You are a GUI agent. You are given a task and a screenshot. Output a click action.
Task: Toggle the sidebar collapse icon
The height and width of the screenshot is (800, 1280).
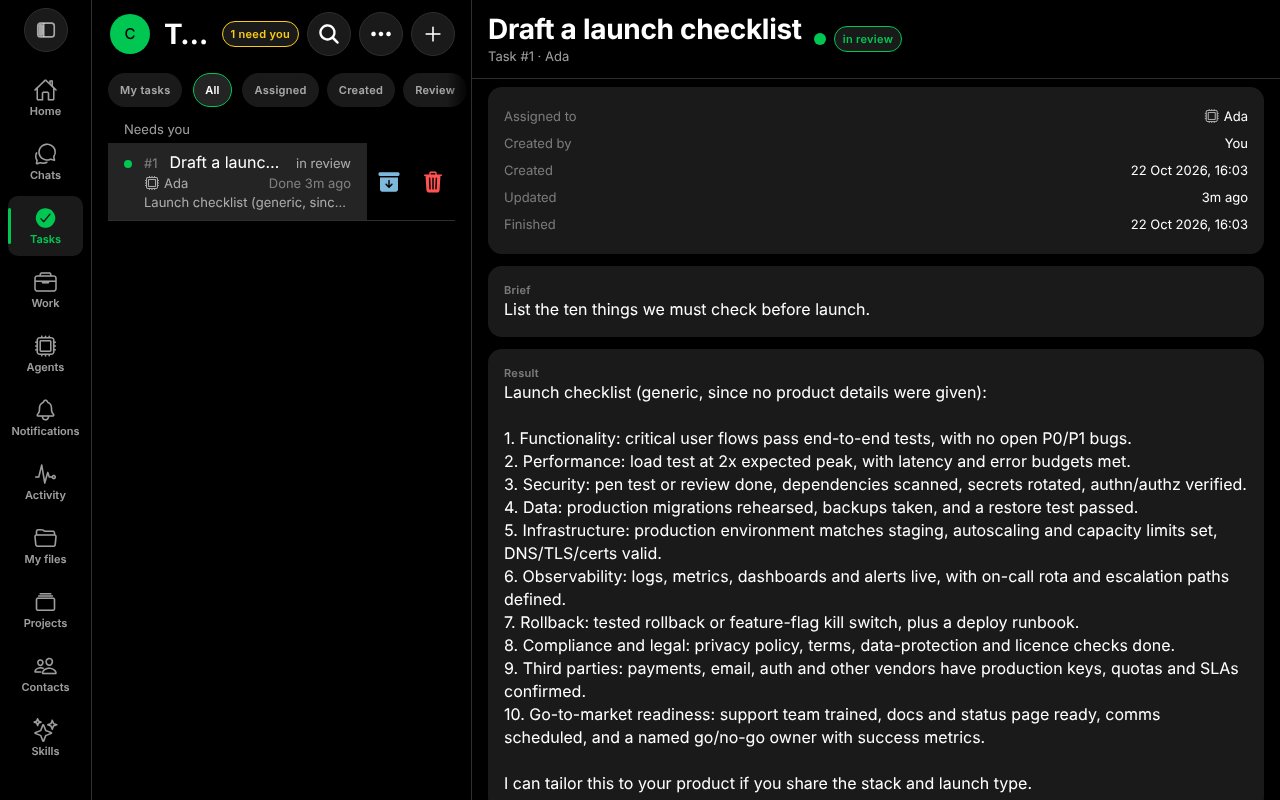pyautogui.click(x=46, y=30)
